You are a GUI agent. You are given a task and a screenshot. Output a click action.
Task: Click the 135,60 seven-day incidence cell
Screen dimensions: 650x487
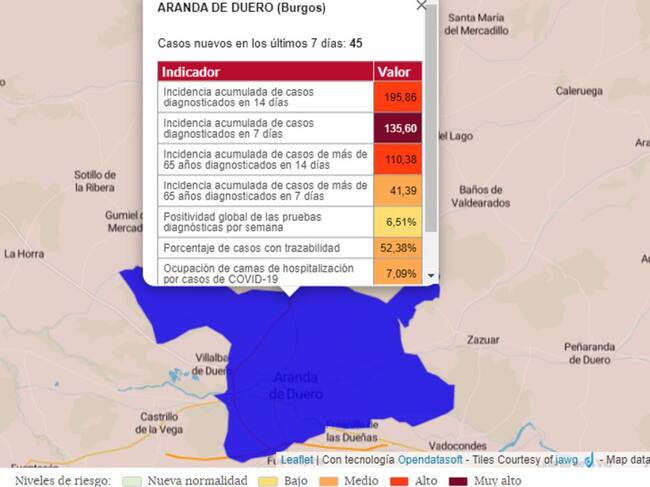[399, 128]
